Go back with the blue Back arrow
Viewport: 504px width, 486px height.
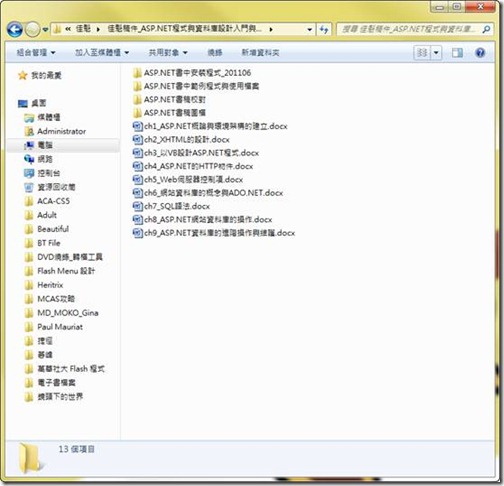[15, 29]
